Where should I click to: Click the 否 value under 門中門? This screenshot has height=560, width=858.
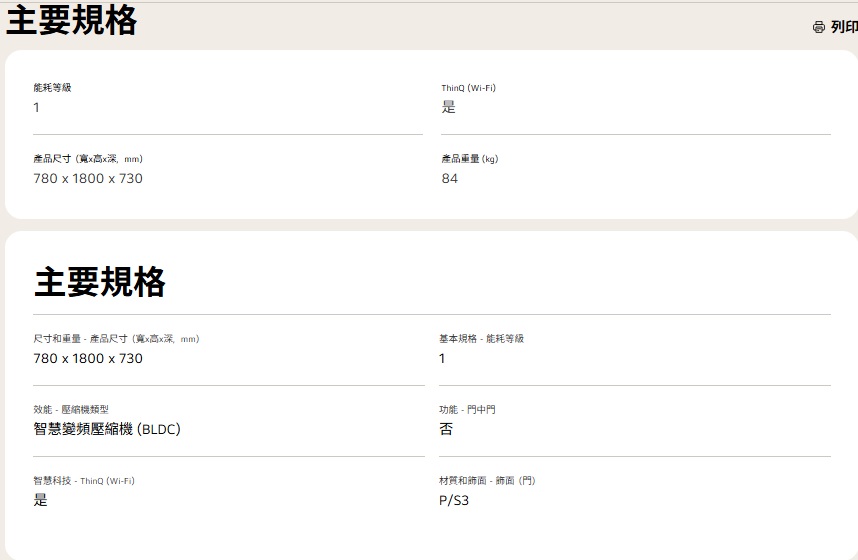point(446,429)
